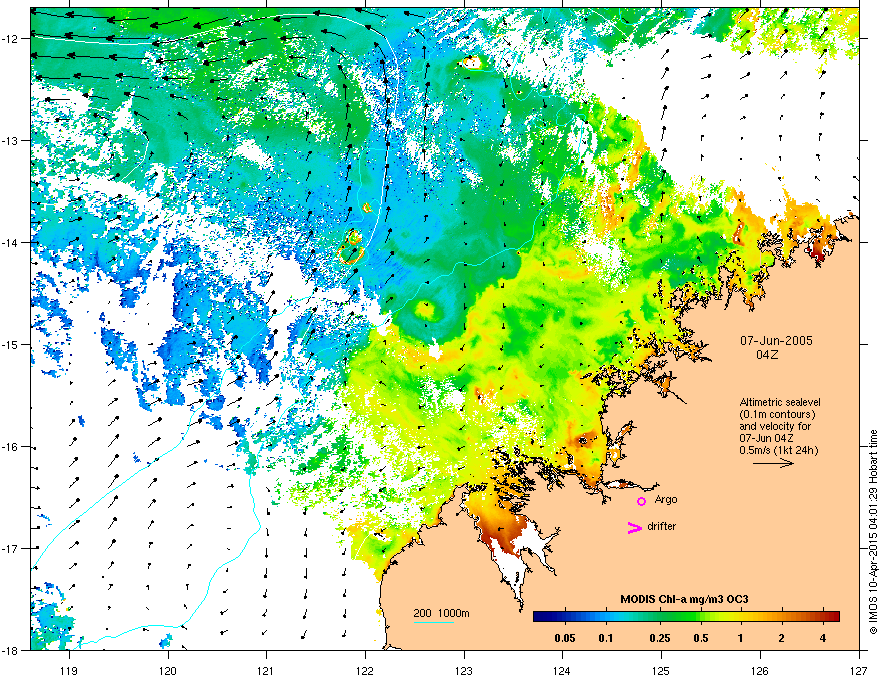Click the '200 1000m' depth contour label
The image size is (880, 680).
pyautogui.click(x=441, y=613)
